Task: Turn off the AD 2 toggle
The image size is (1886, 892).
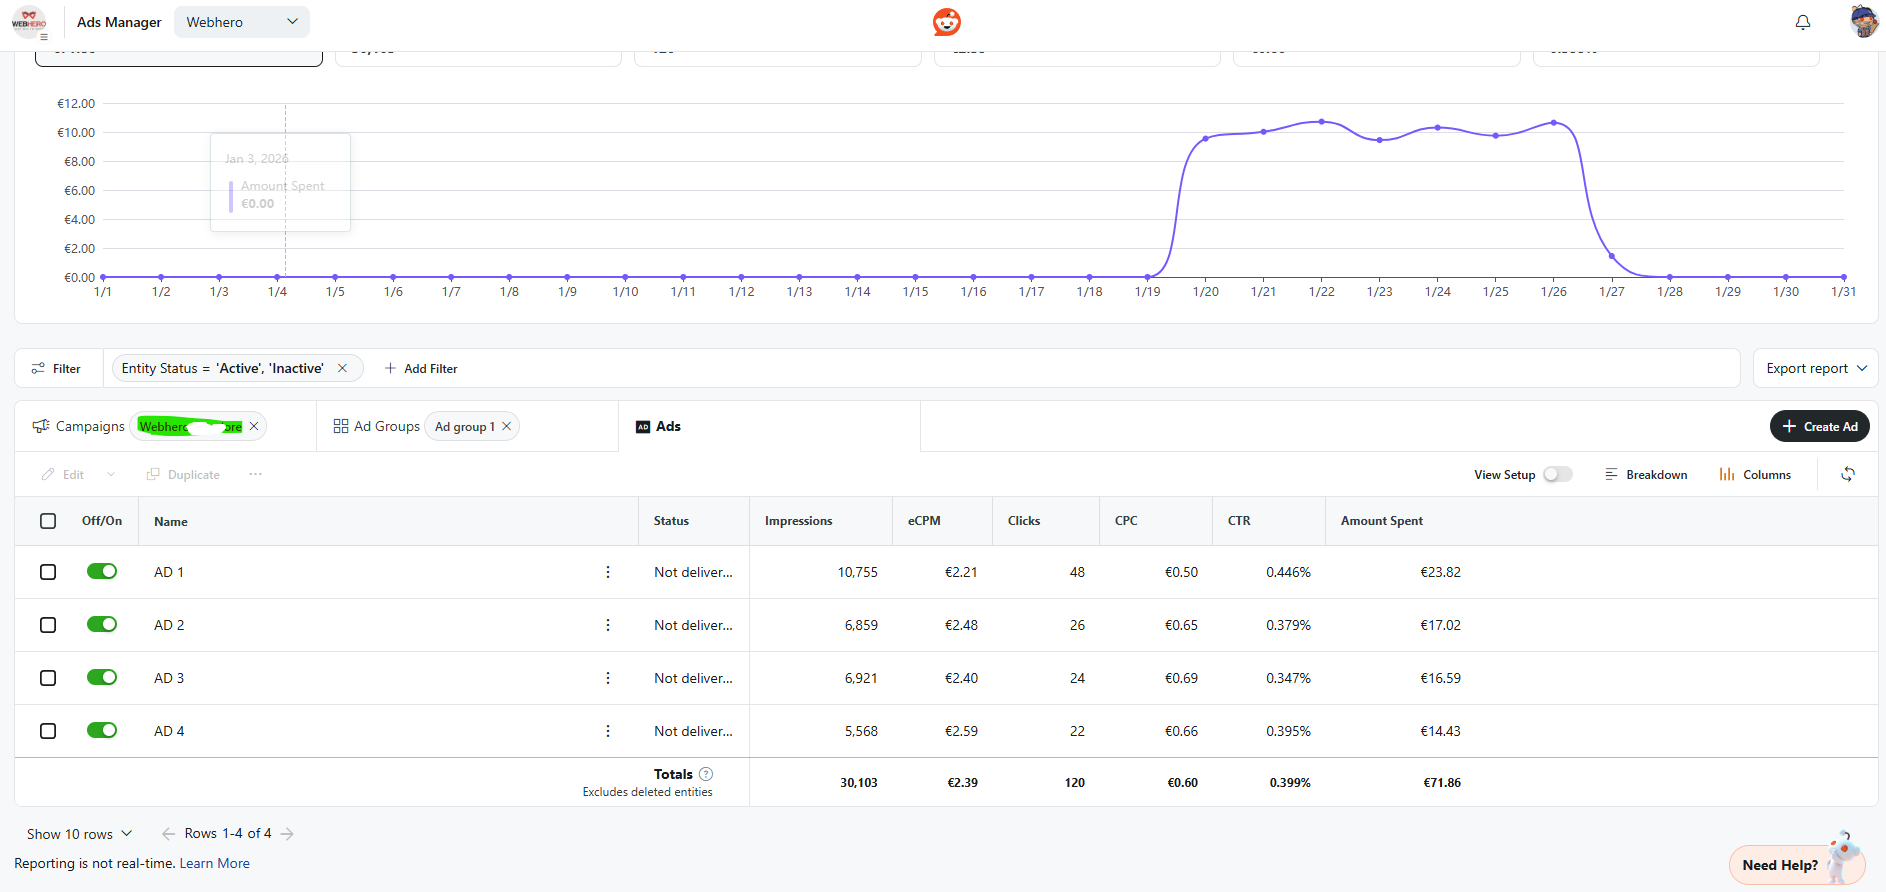Action: point(102,625)
